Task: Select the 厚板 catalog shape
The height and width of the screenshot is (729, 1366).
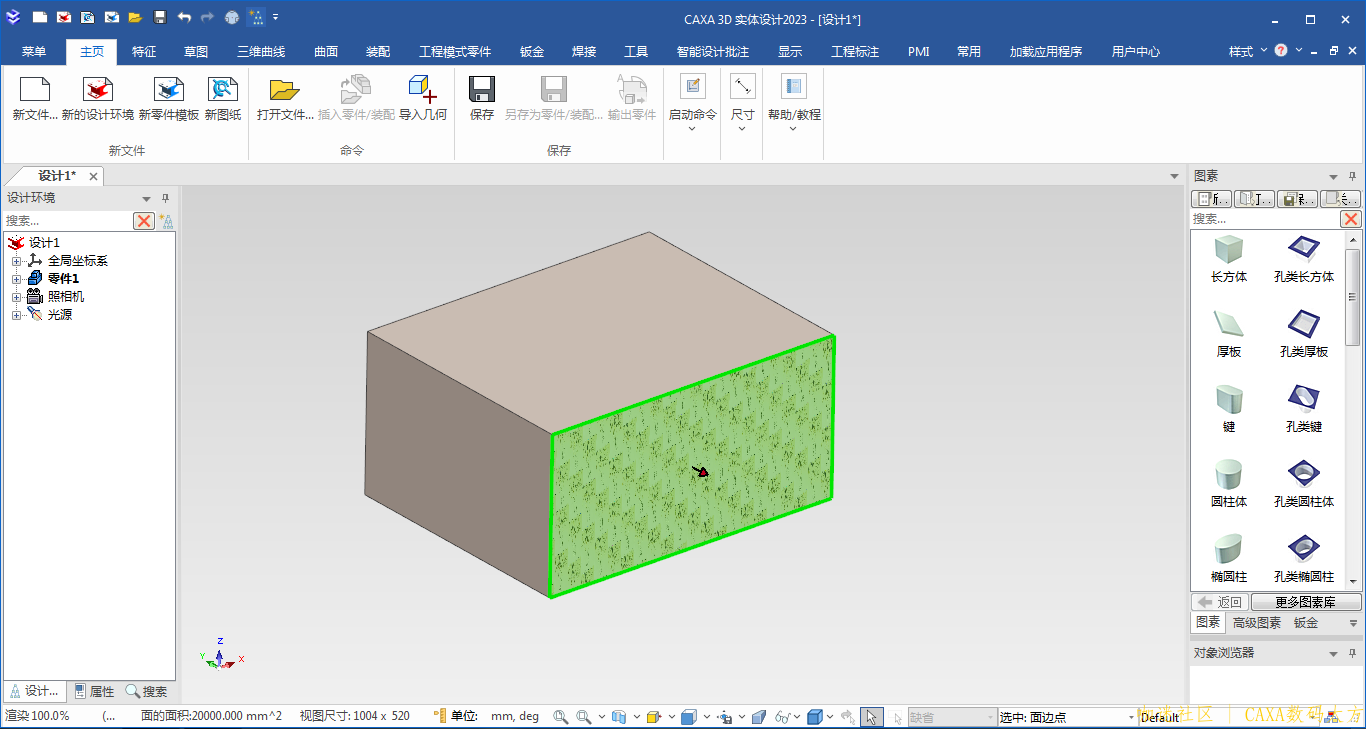Action: (1229, 333)
